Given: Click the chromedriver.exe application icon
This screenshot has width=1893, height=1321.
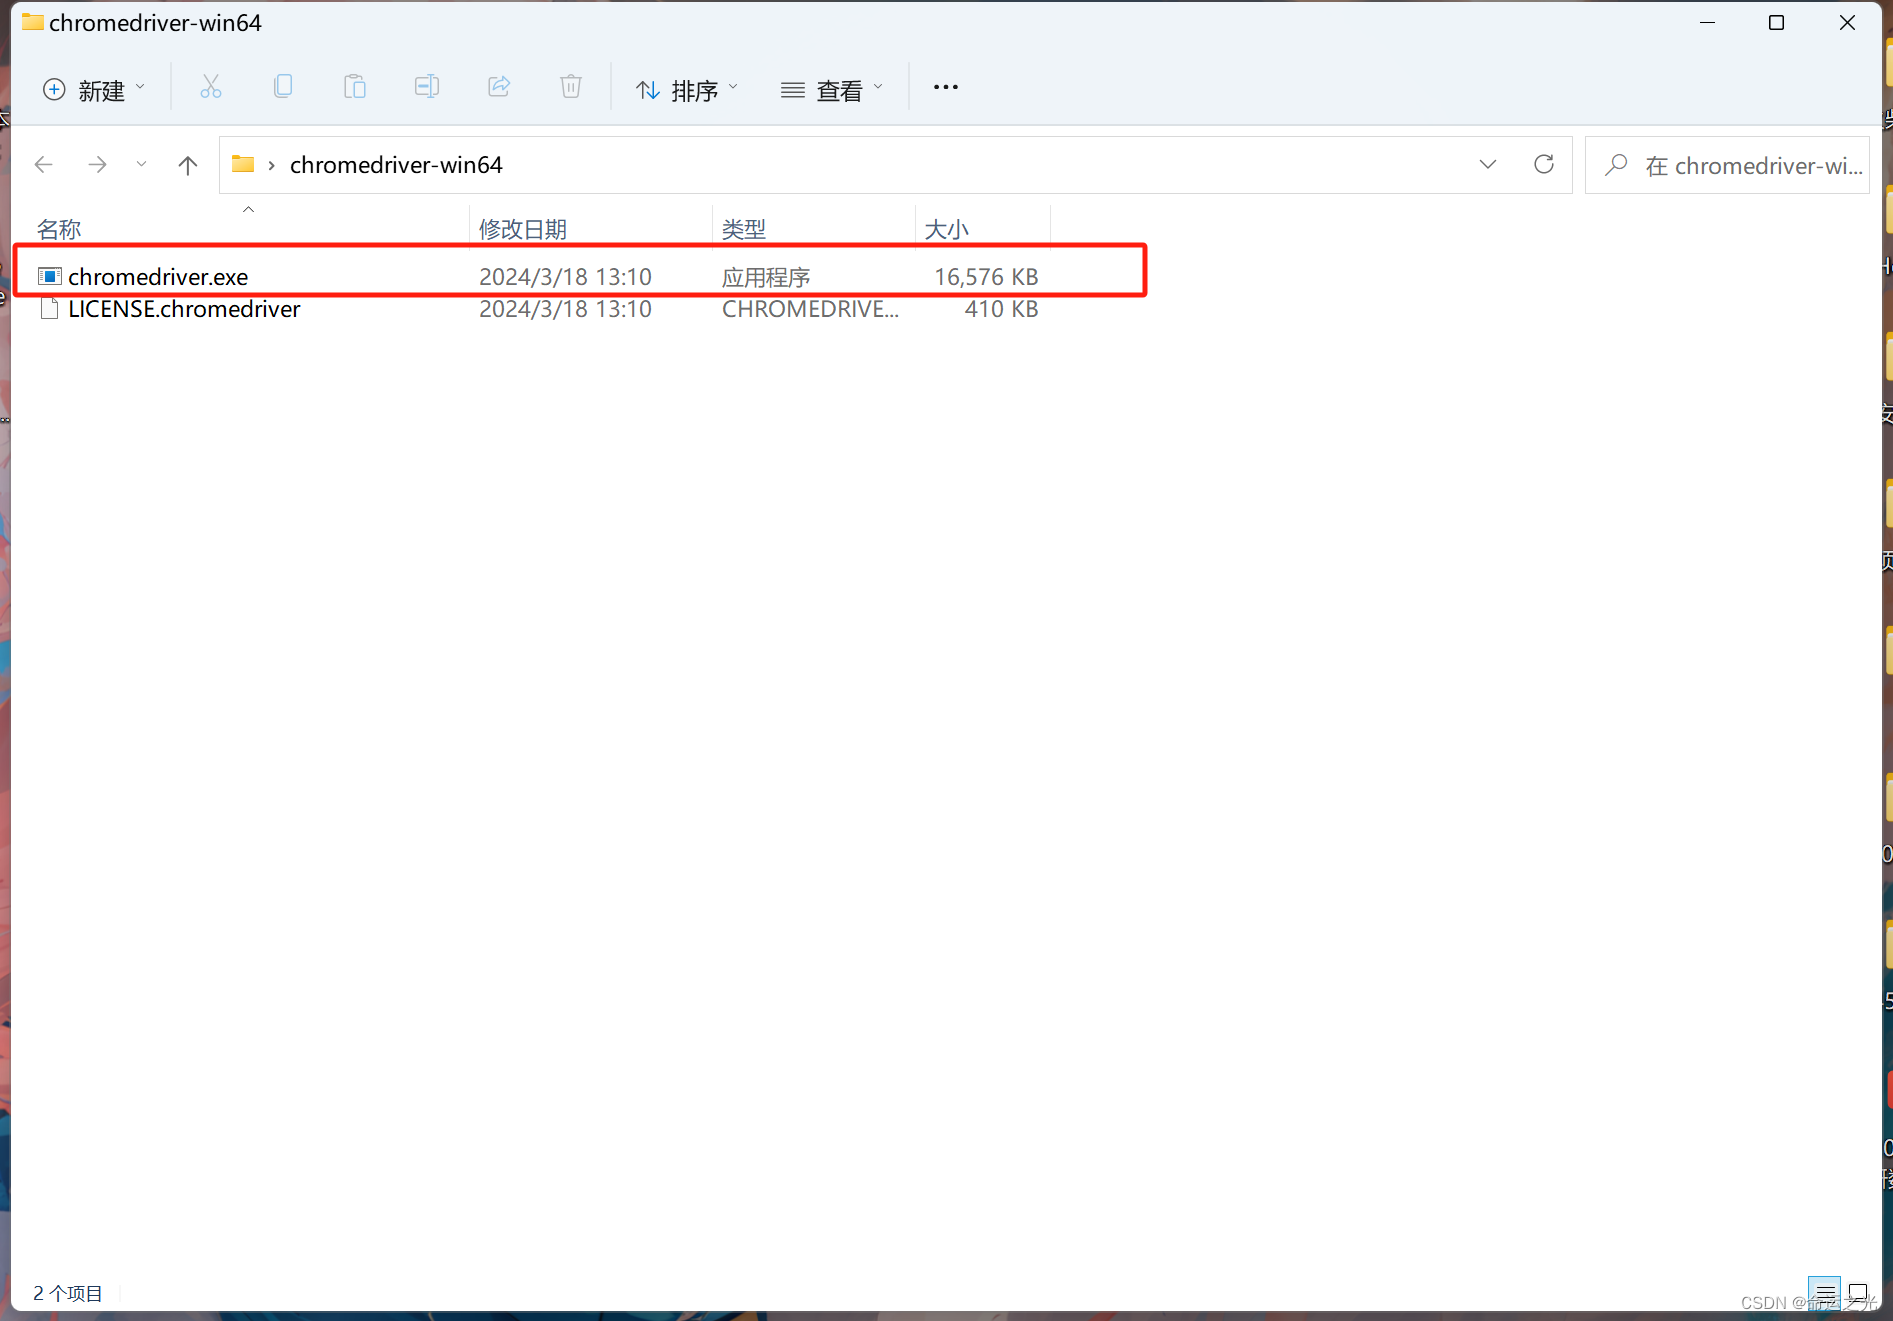Looking at the screenshot, I should click(50, 276).
